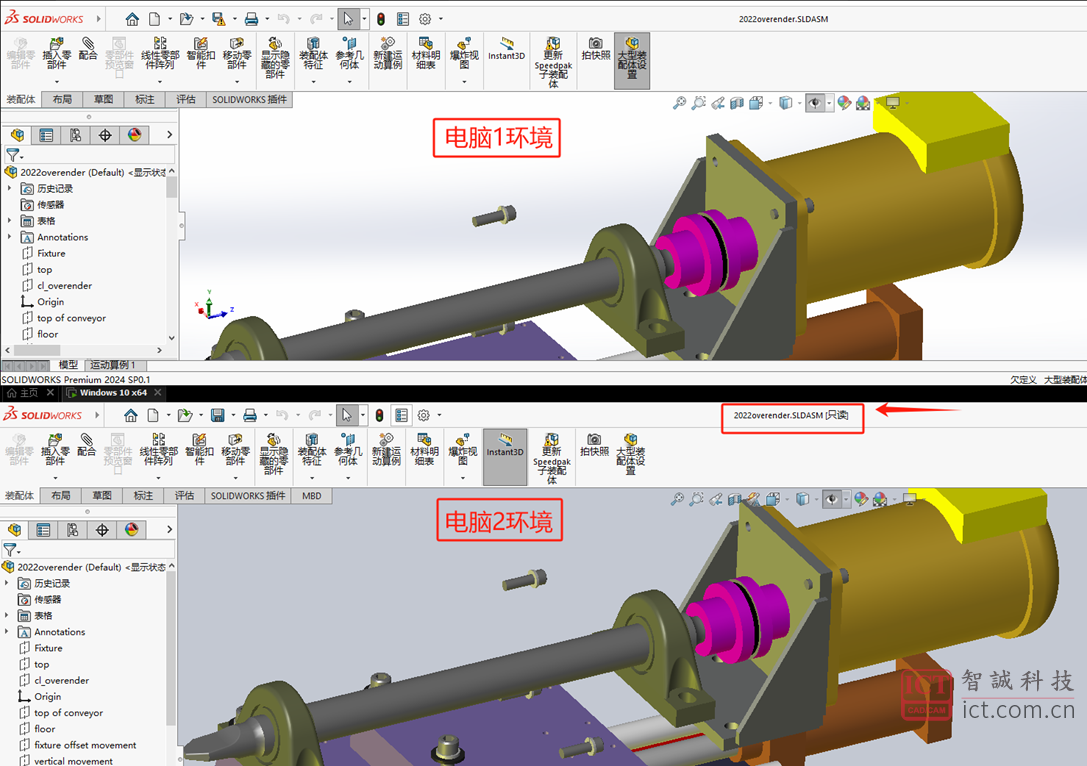Click 配合 mate tool in the bottom window ribbon
The height and width of the screenshot is (766, 1087).
87,444
